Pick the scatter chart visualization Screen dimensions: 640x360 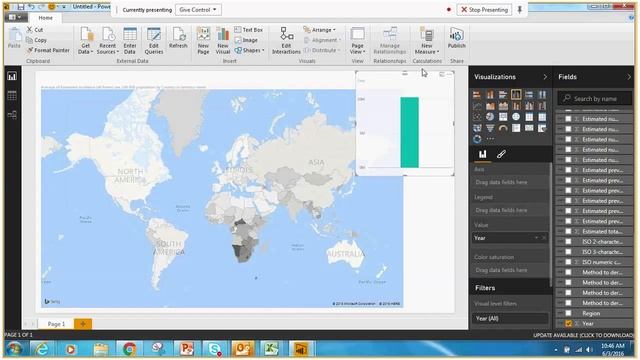tap(477, 117)
